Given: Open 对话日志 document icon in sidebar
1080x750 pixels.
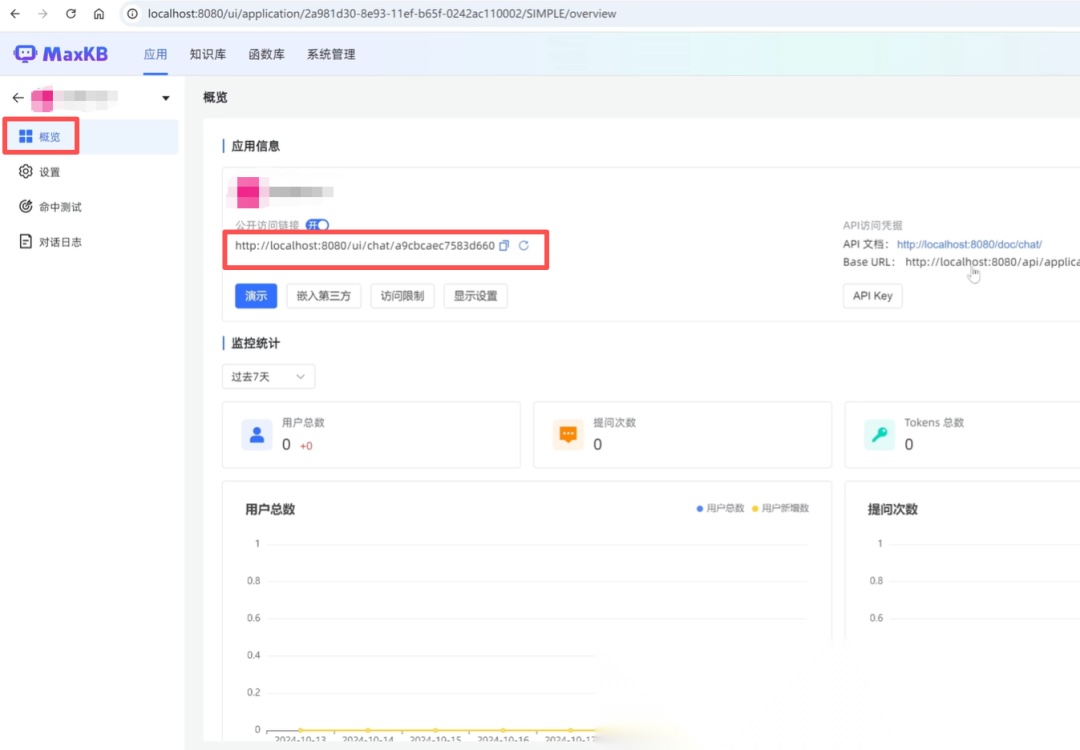Looking at the screenshot, I should point(26,242).
